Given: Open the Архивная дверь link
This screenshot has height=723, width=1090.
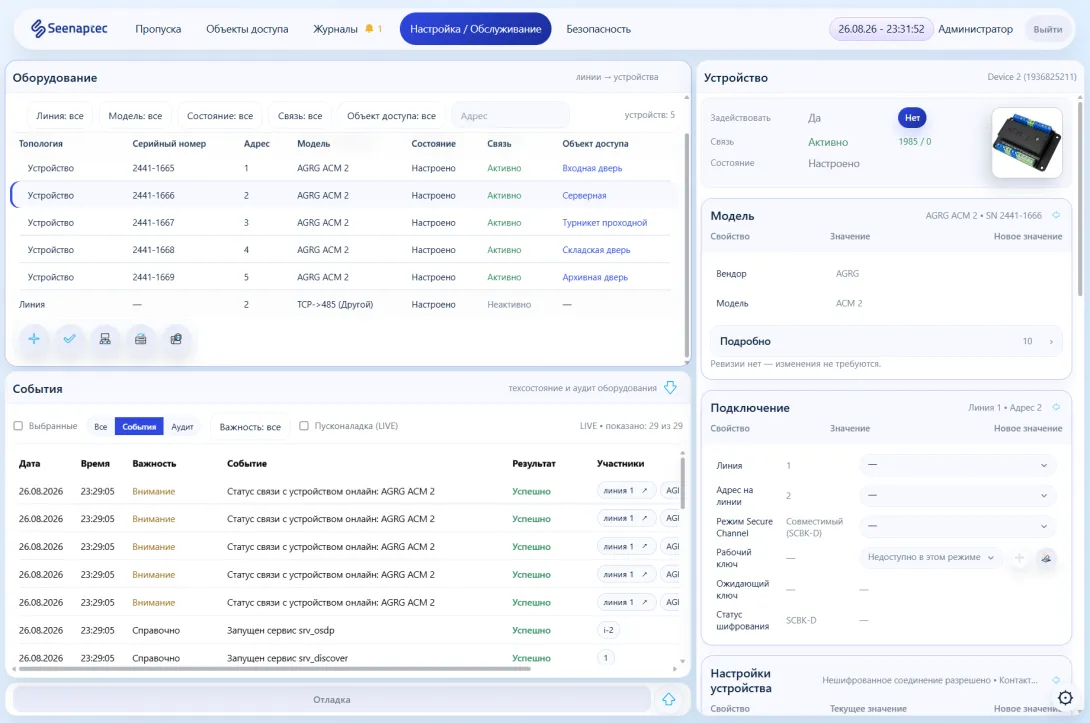Looking at the screenshot, I should [x=595, y=277].
